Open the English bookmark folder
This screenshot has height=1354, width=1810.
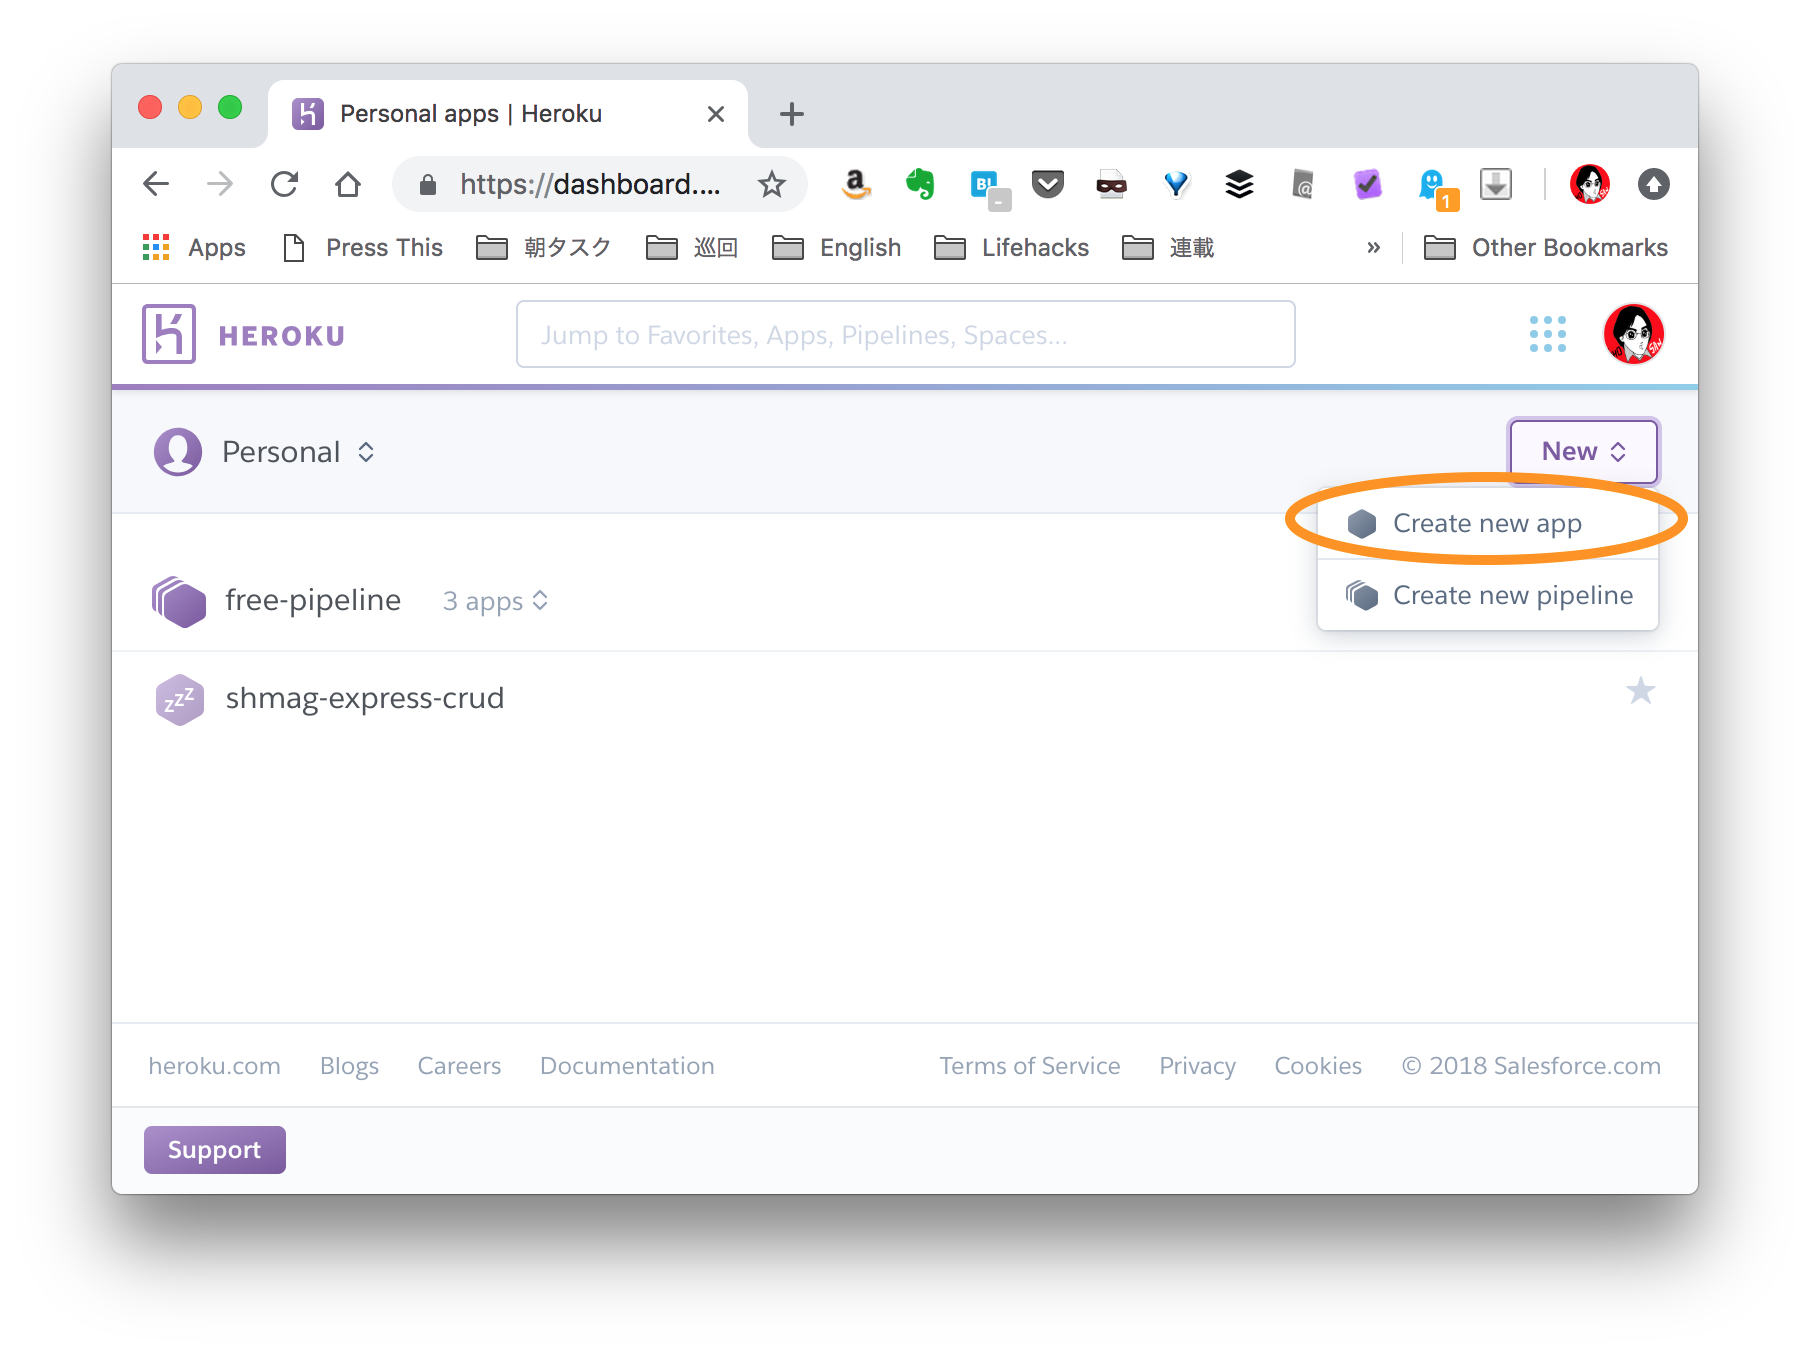tap(836, 247)
